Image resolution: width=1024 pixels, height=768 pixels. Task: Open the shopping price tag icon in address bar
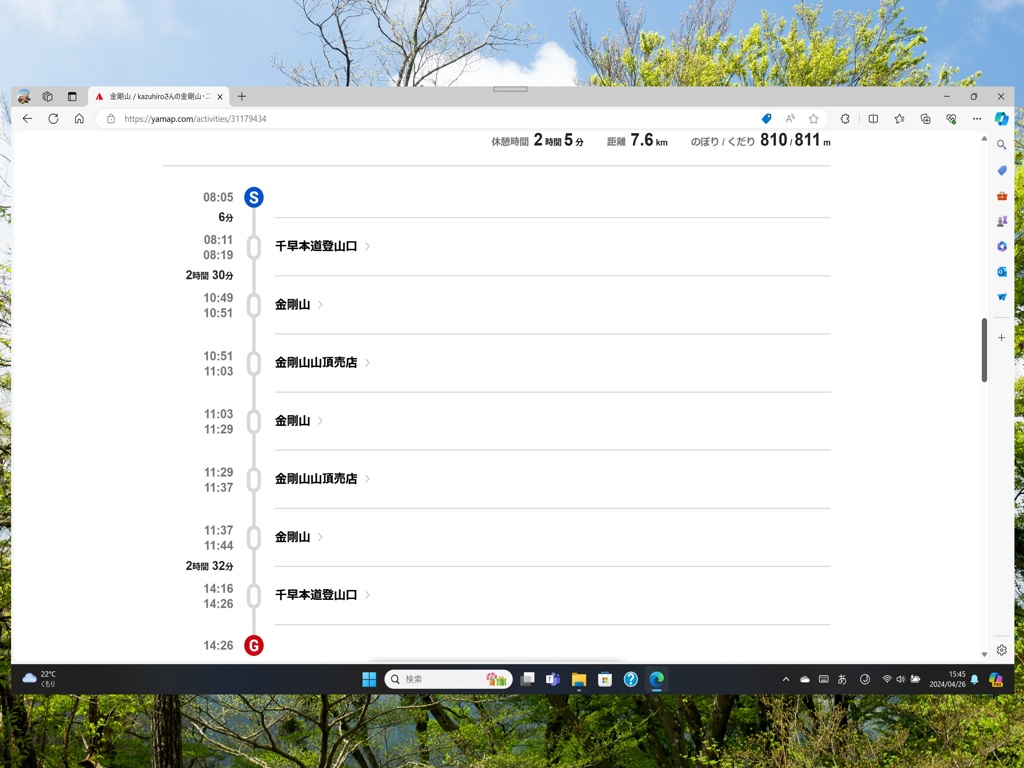[x=767, y=118]
